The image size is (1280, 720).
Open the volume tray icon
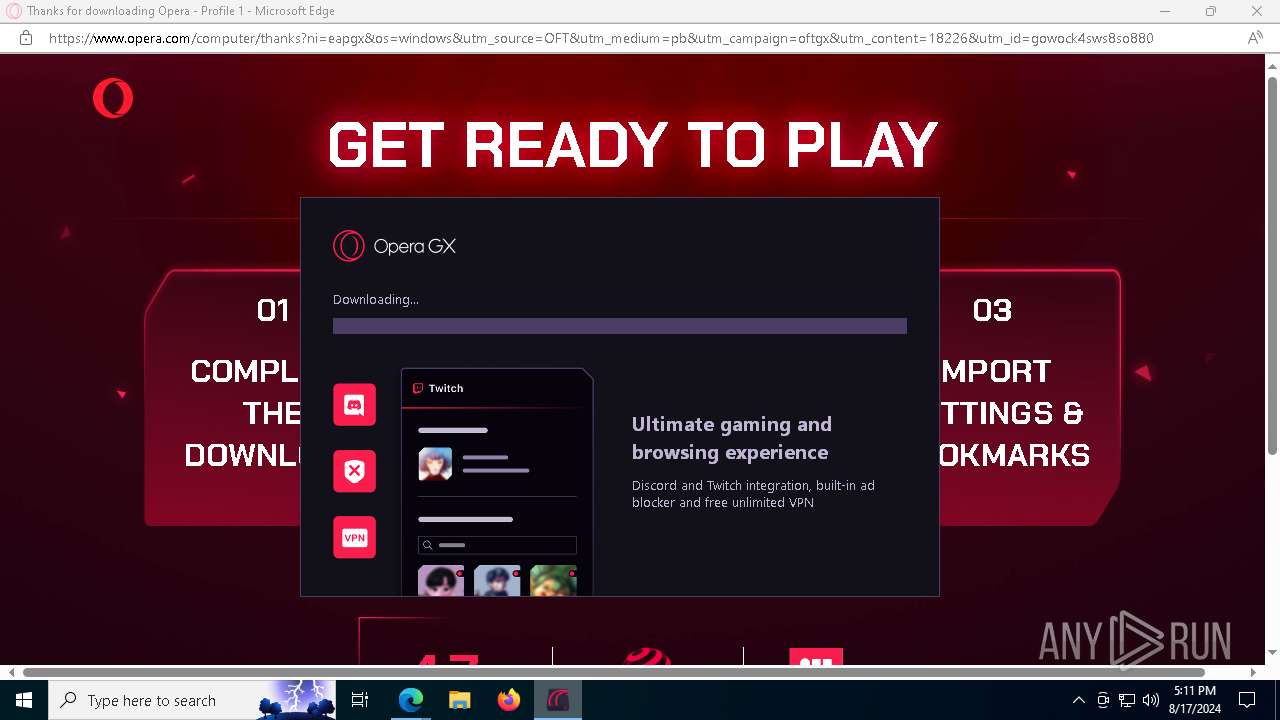tap(1150, 700)
